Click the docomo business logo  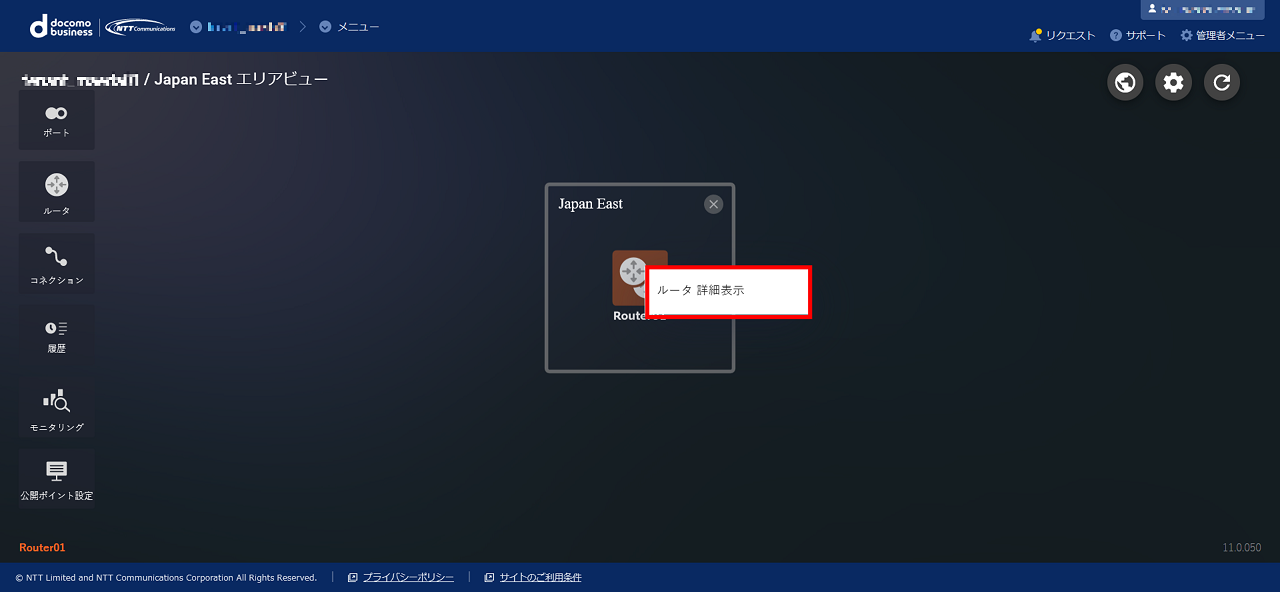(61, 27)
